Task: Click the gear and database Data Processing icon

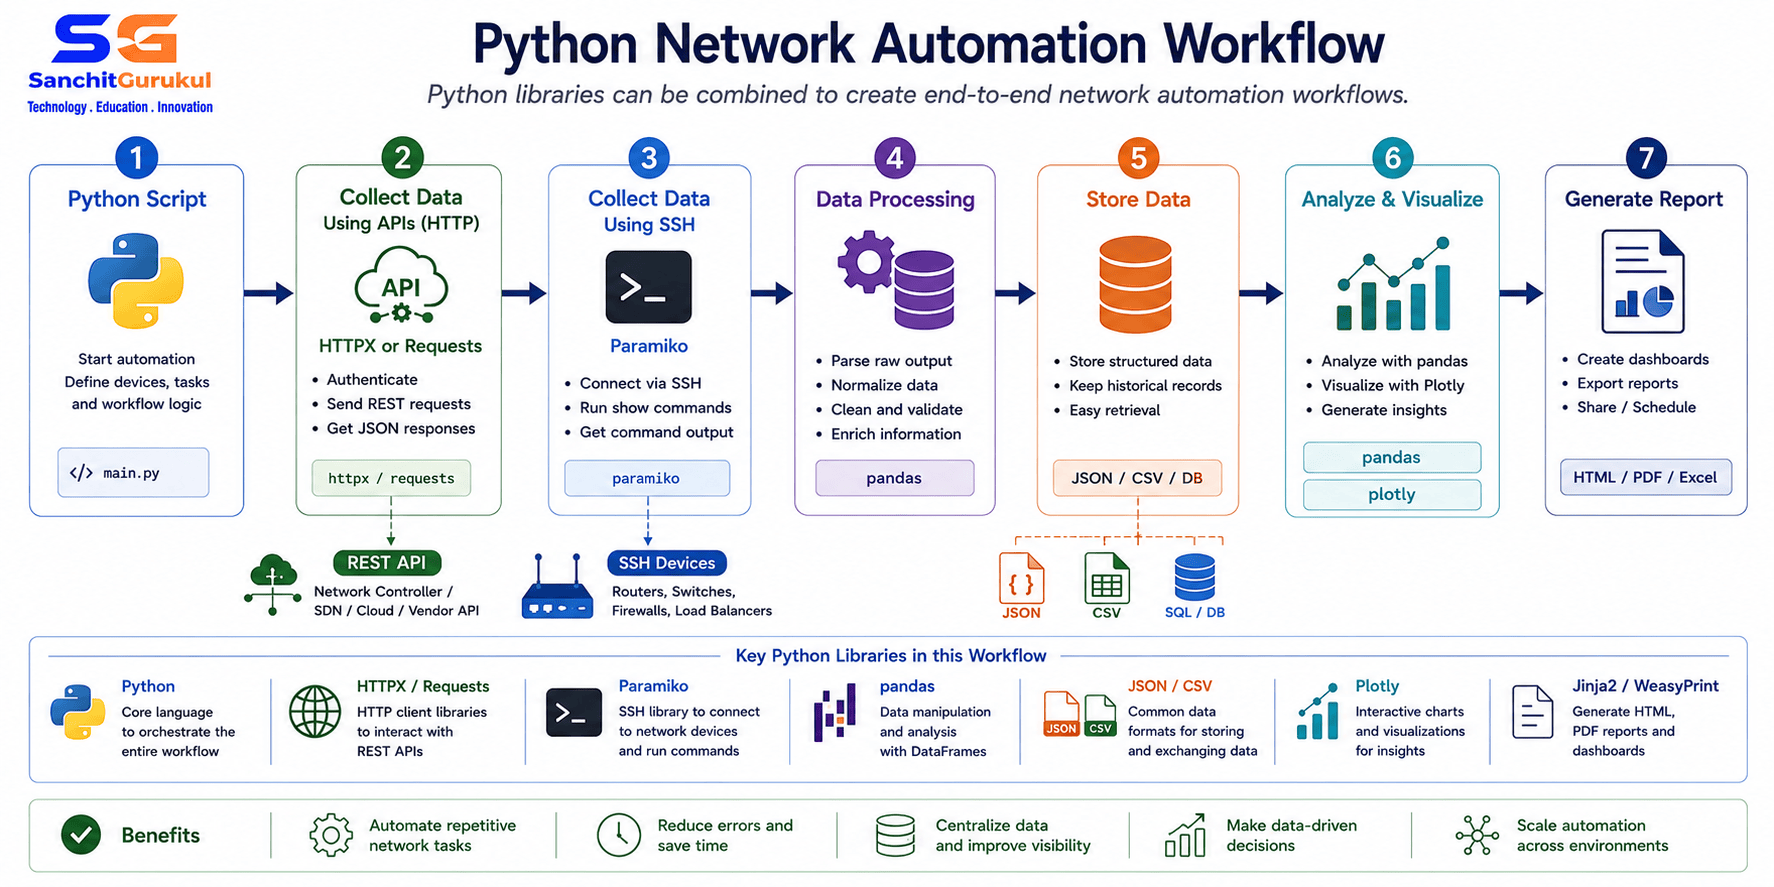Action: 896,279
